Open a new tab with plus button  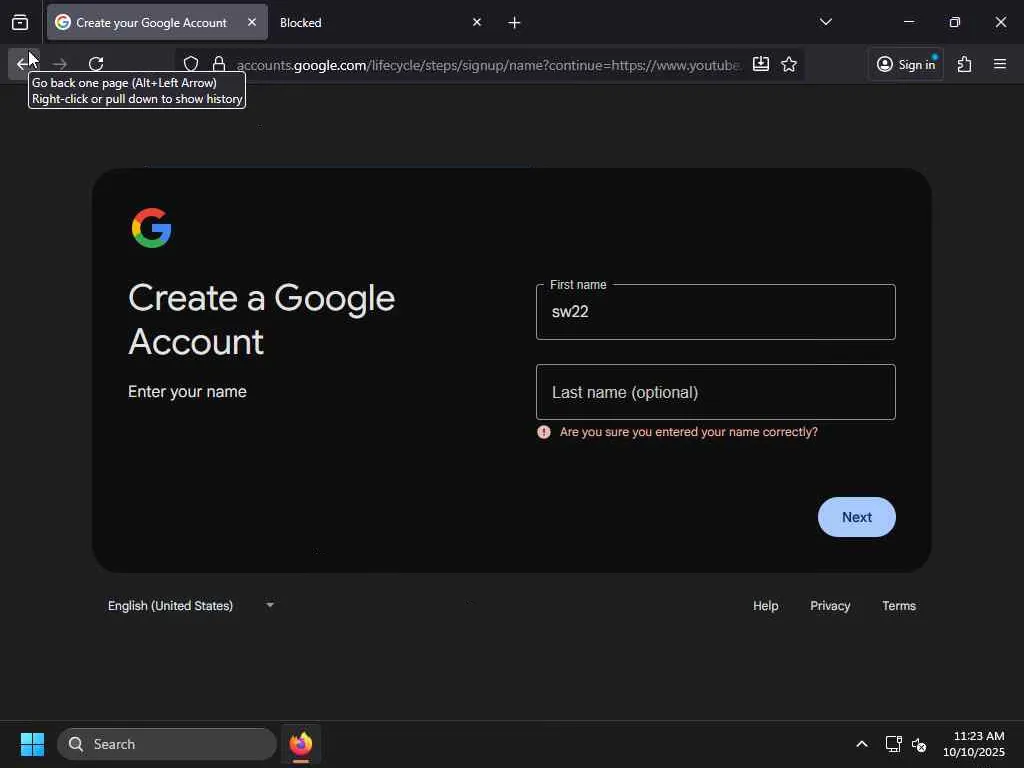click(x=514, y=23)
